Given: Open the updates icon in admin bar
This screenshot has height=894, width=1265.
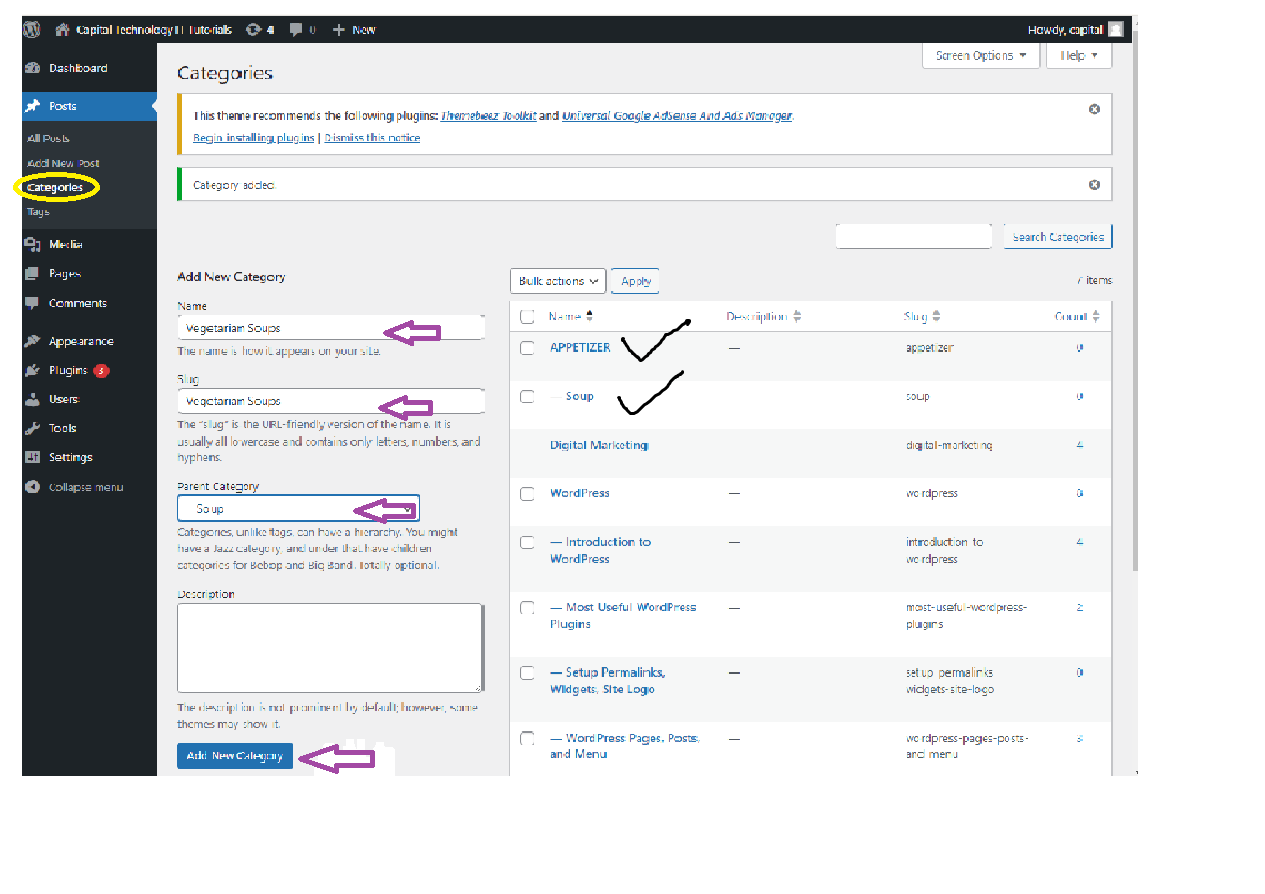Looking at the screenshot, I should [254, 30].
